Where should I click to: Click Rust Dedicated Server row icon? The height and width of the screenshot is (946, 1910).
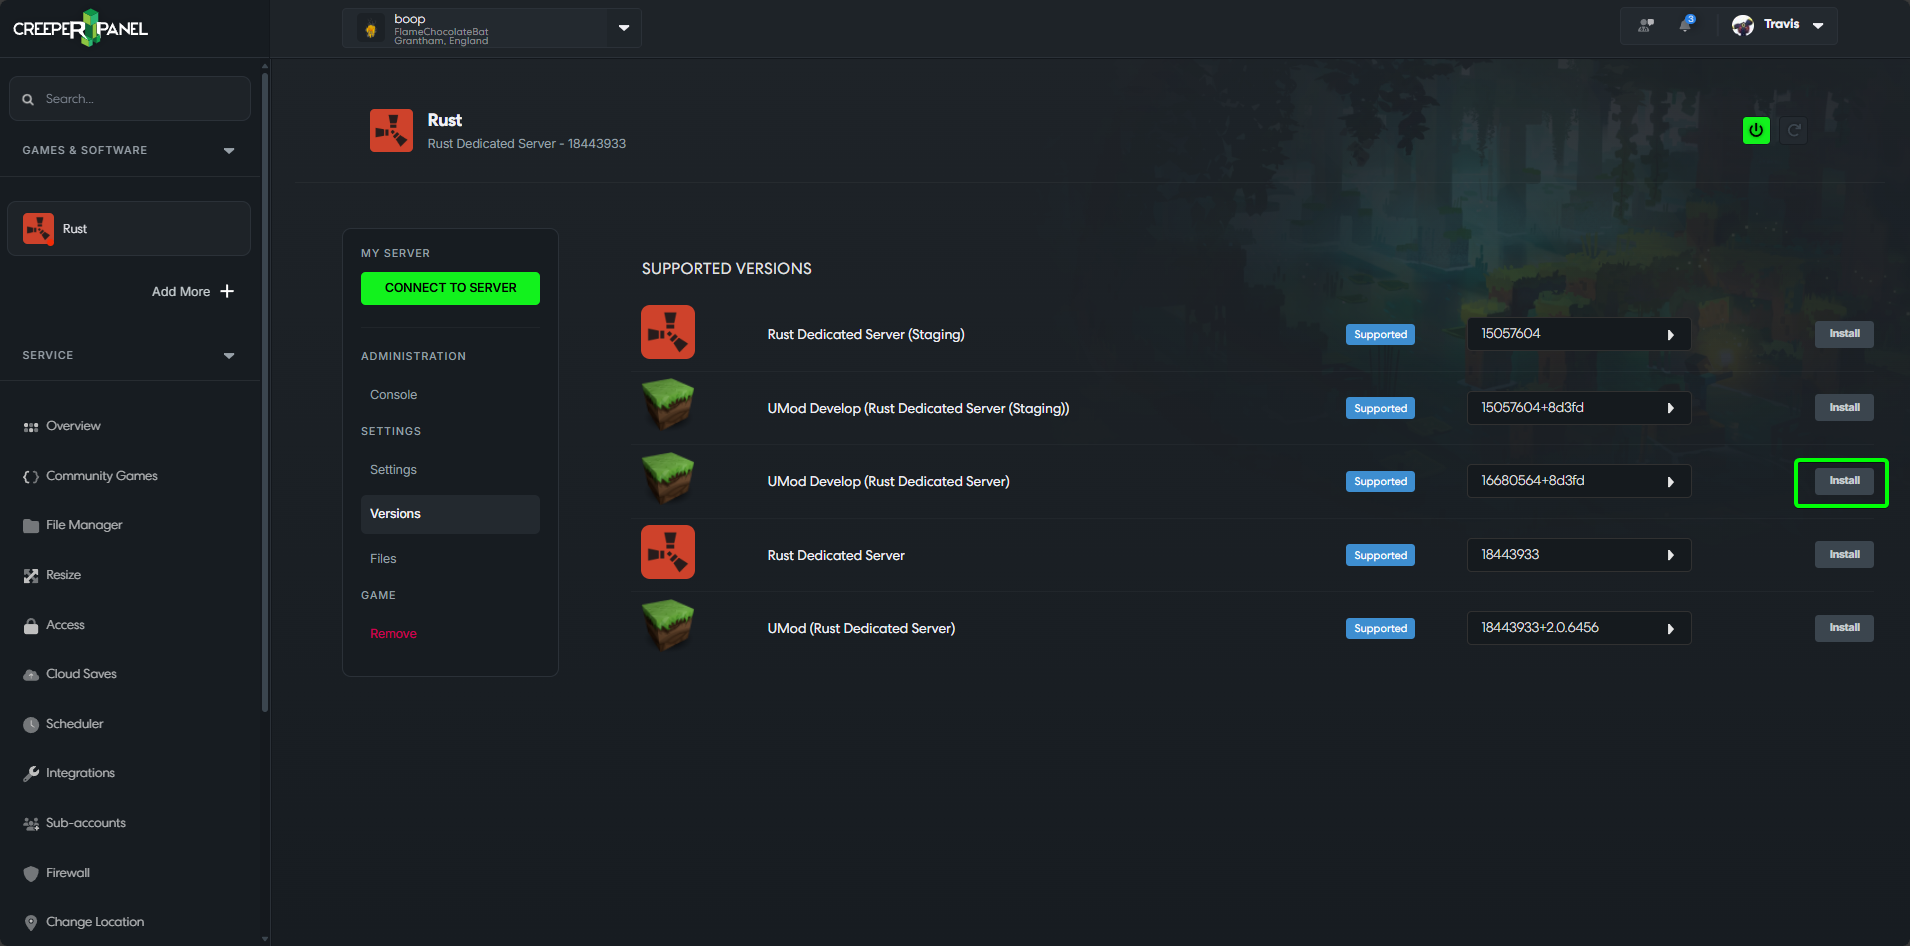(668, 552)
